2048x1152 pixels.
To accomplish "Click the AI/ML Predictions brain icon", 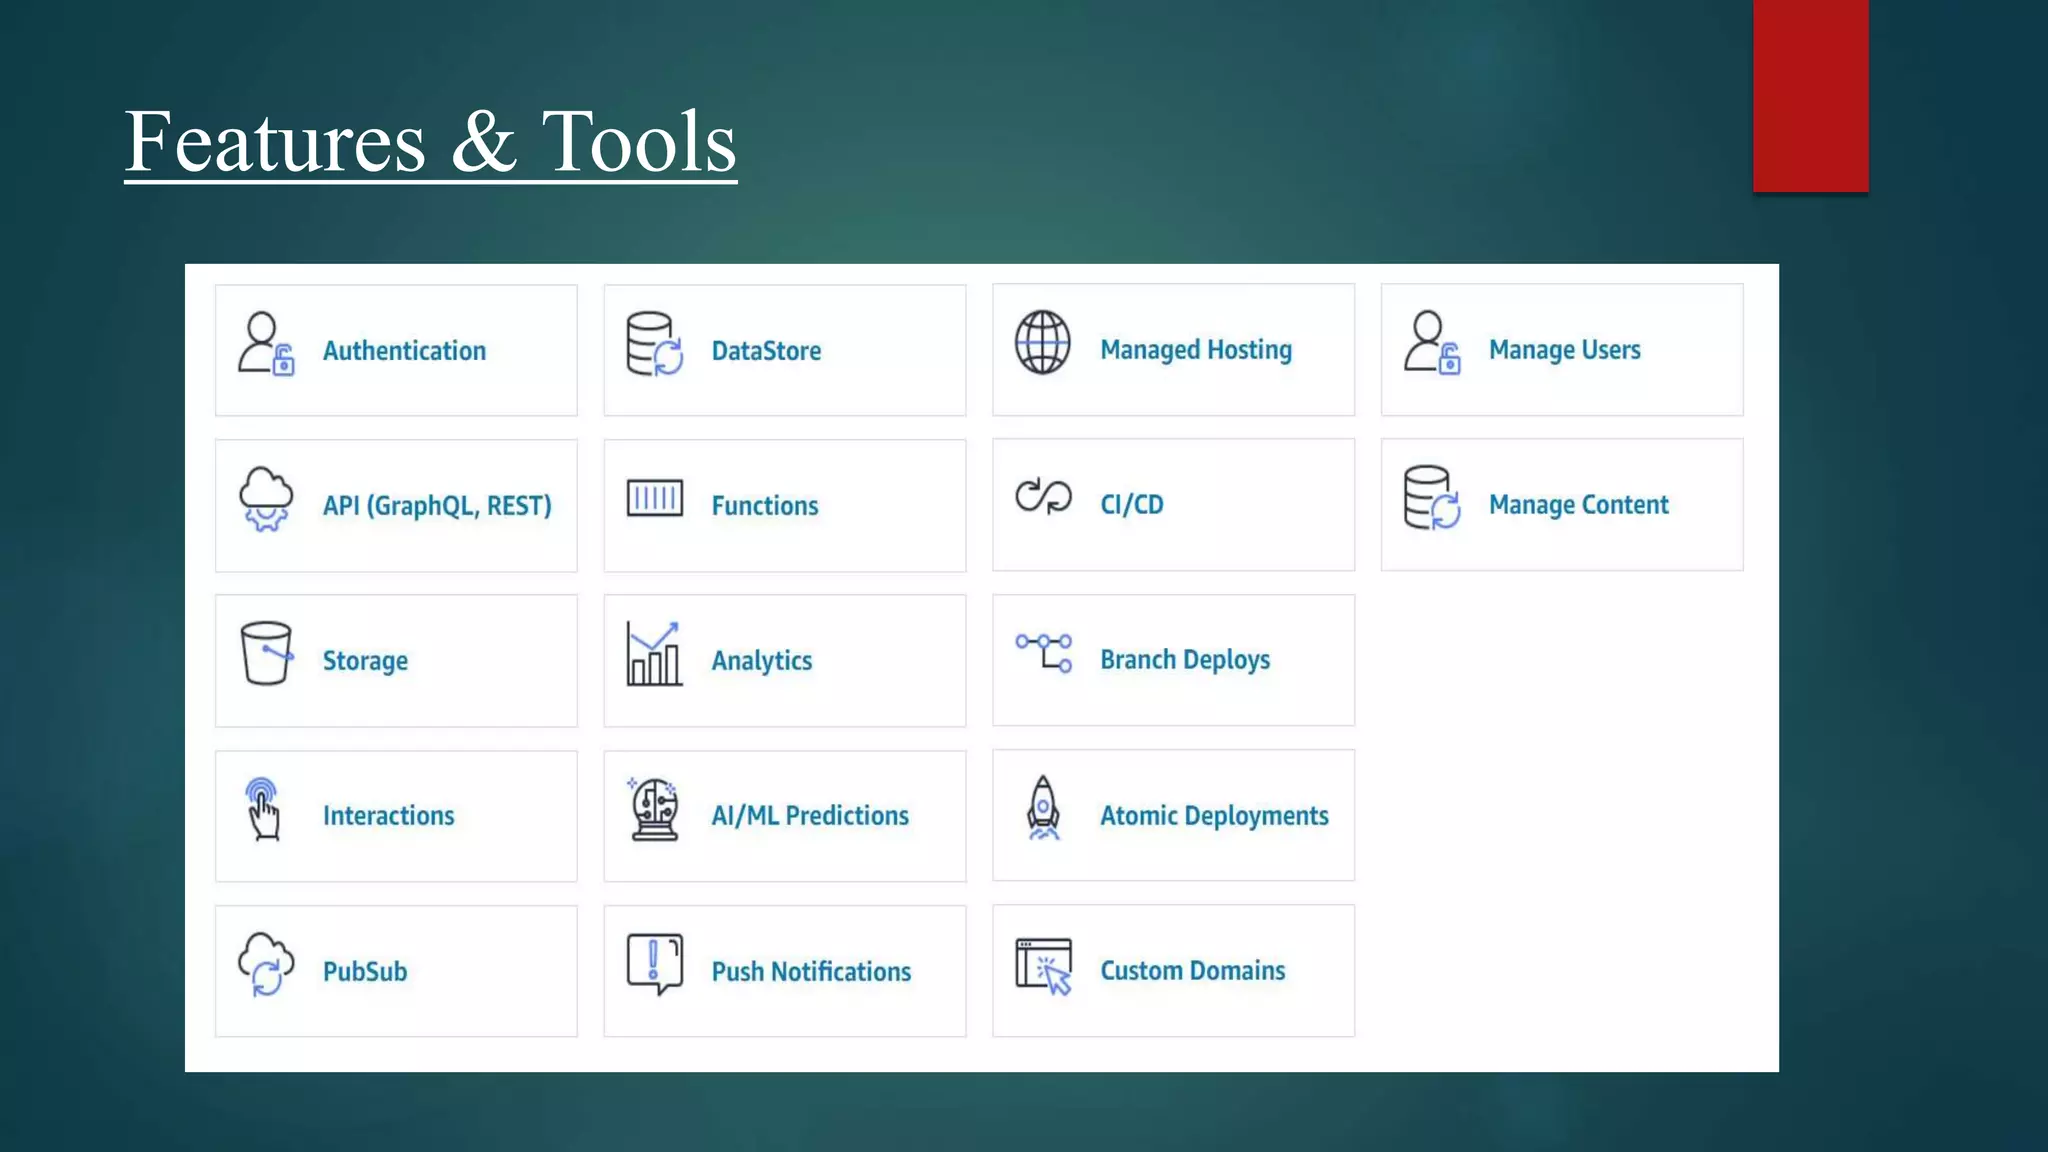I will pyautogui.click(x=654, y=809).
